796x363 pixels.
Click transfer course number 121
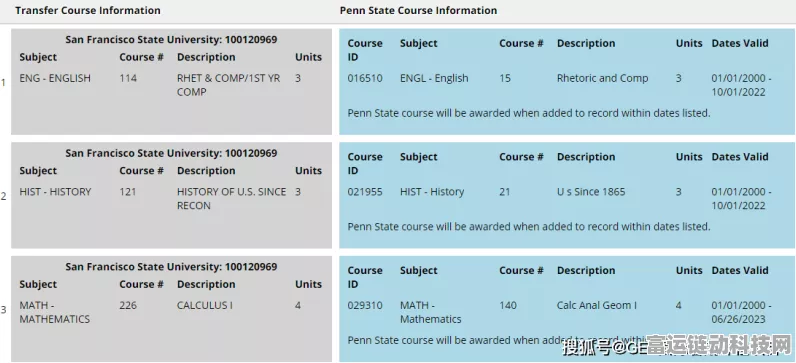(x=127, y=192)
